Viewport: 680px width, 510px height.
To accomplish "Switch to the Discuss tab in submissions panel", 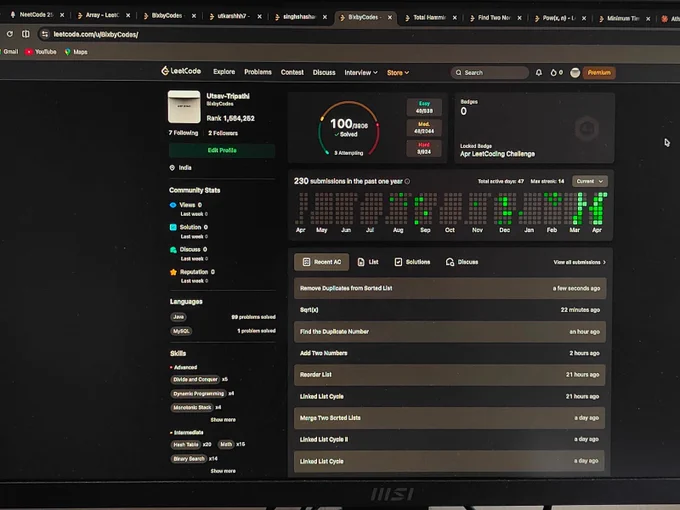I will point(462,262).
